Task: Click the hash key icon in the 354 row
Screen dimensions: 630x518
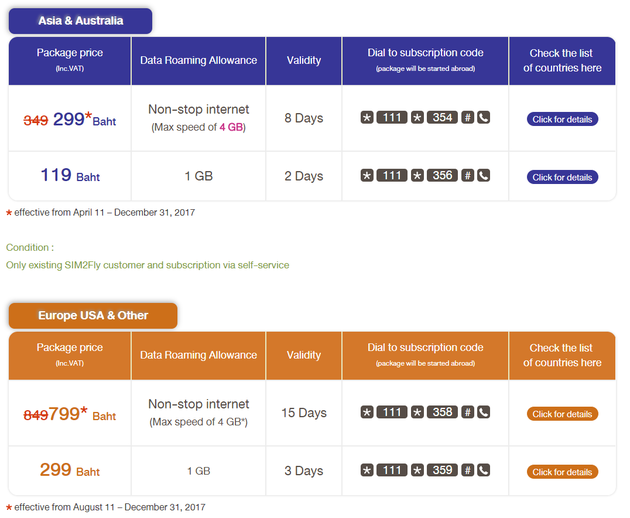Action: click(467, 117)
